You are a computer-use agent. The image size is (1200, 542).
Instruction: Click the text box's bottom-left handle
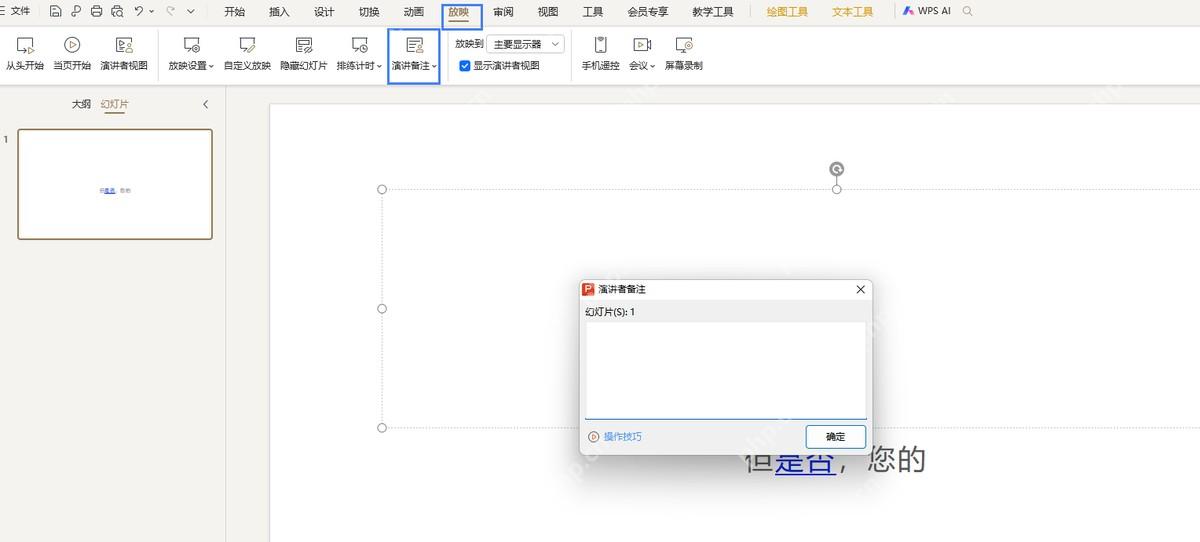pos(381,428)
